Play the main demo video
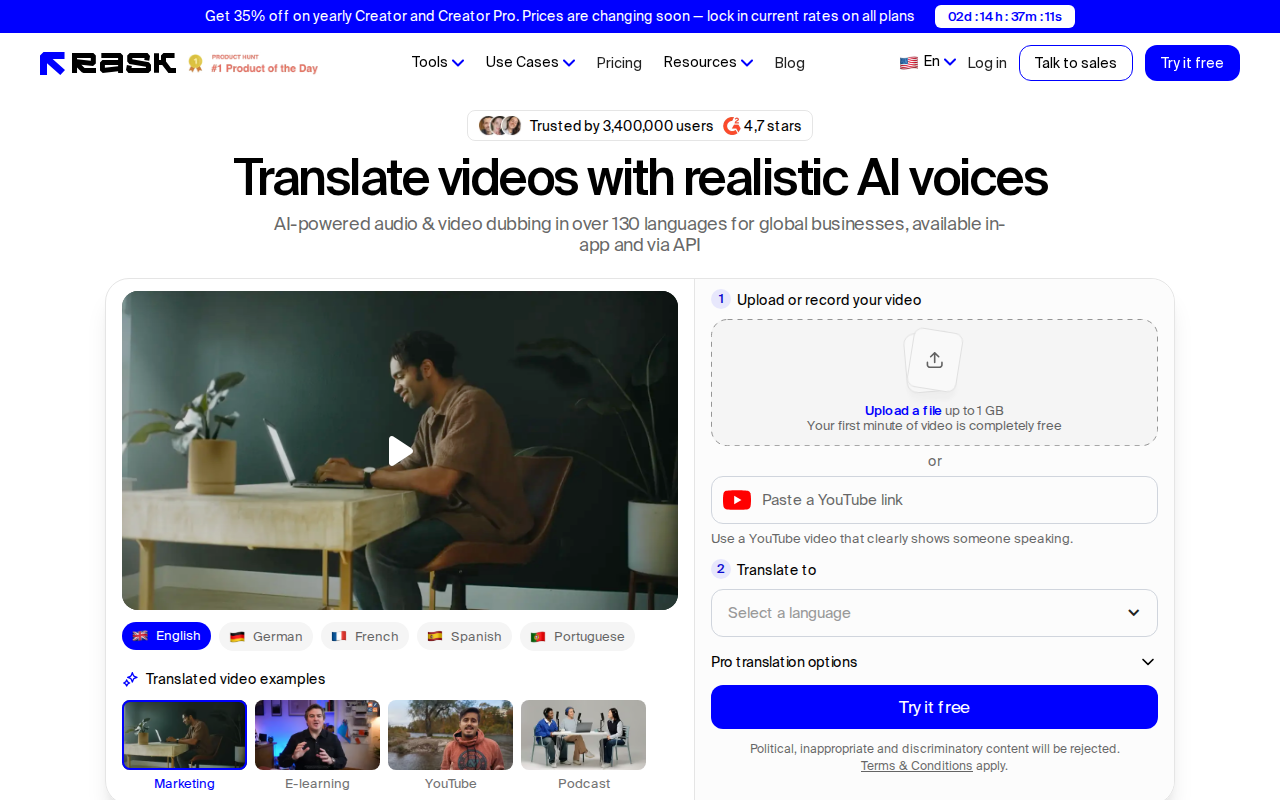The width and height of the screenshot is (1280, 800). click(400, 451)
